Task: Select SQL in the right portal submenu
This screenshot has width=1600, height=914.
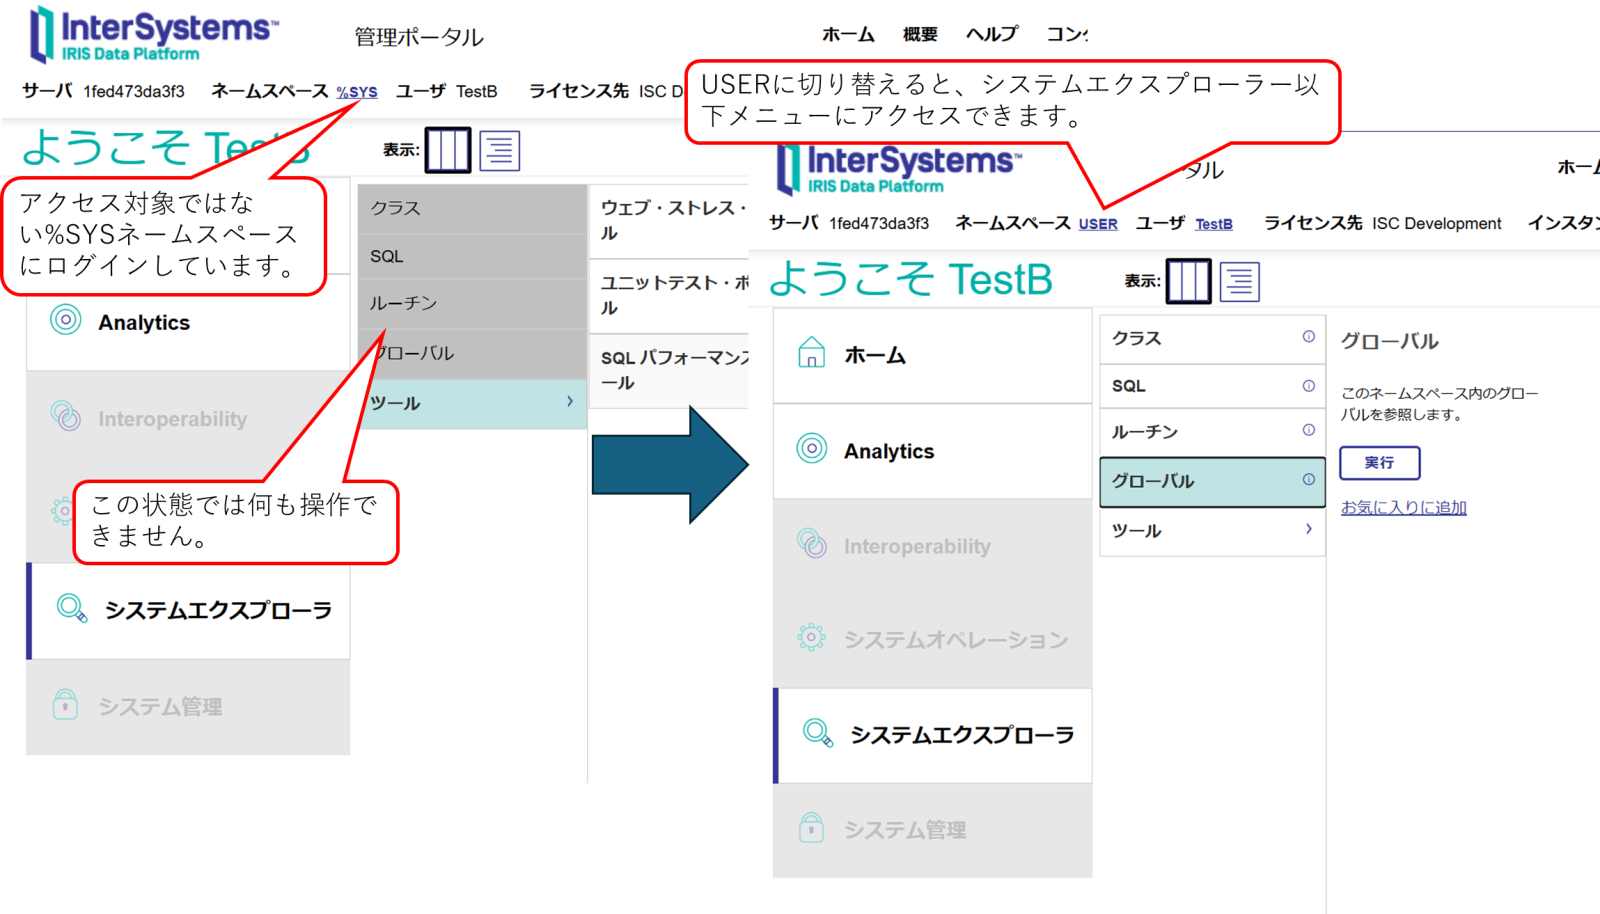Action: 1212,386
